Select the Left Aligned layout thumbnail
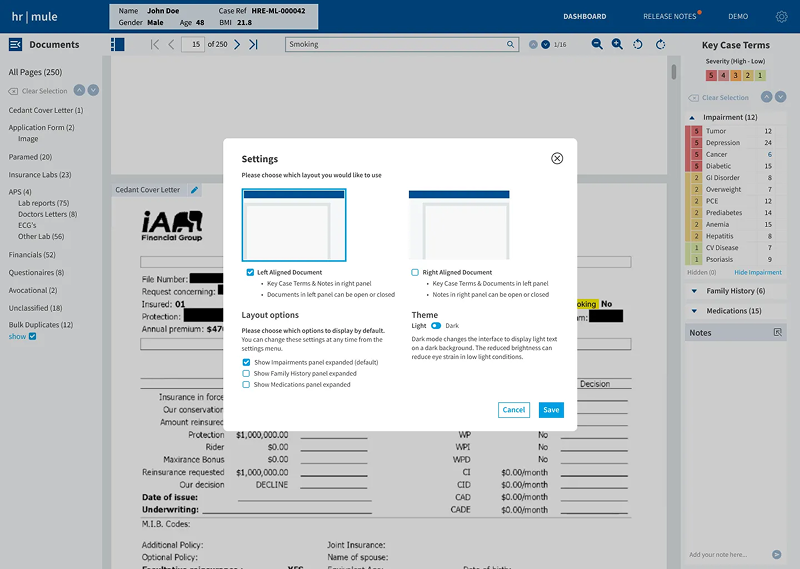This screenshot has height=569, width=800. click(x=294, y=225)
